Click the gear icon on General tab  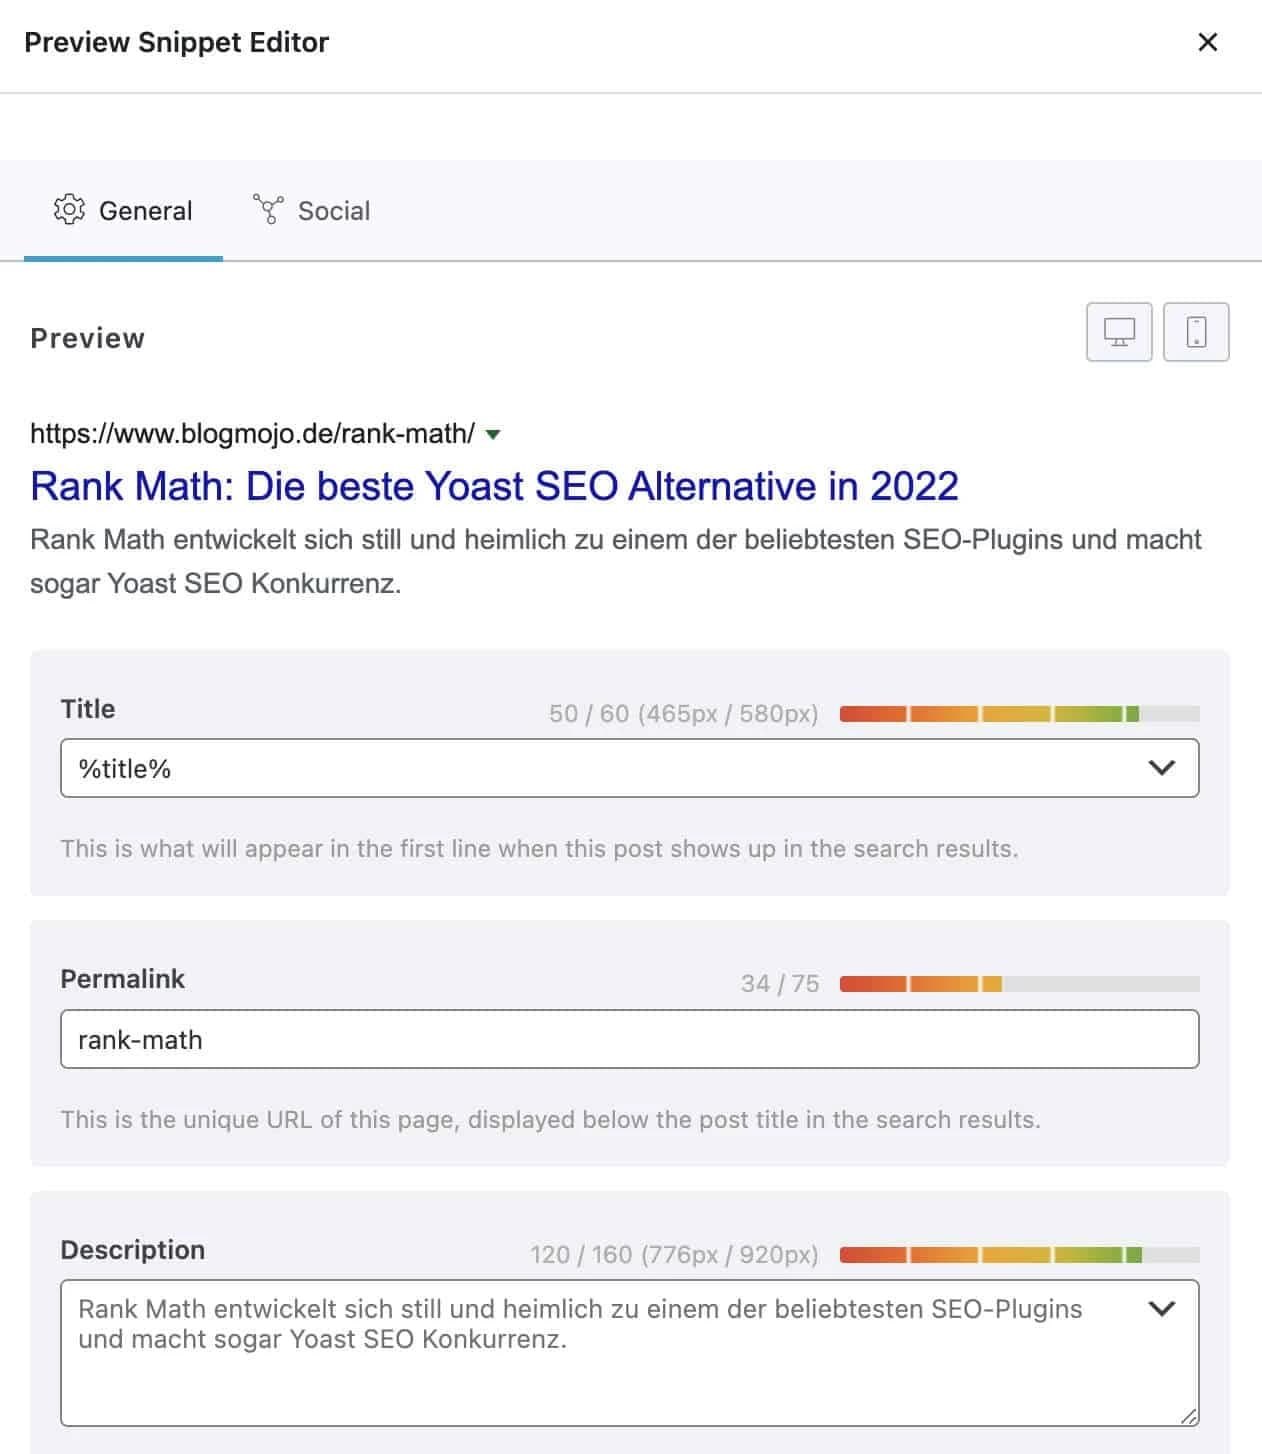[69, 210]
